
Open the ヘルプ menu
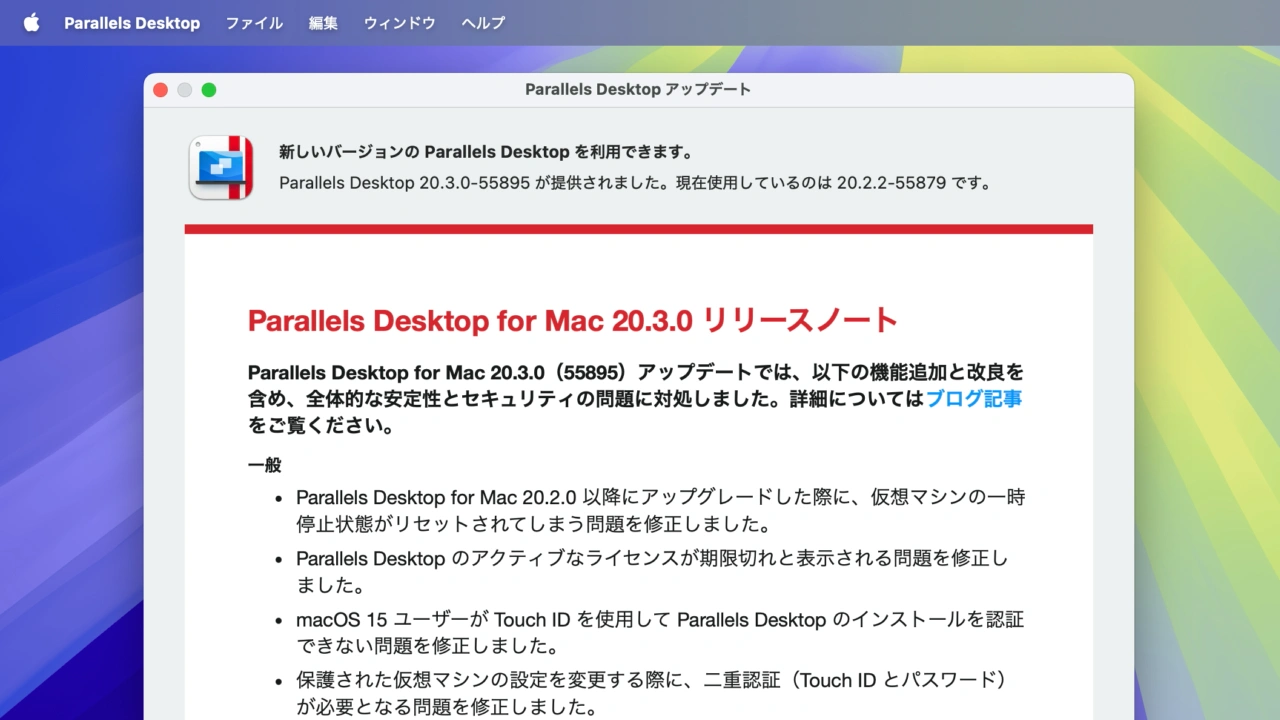(483, 23)
